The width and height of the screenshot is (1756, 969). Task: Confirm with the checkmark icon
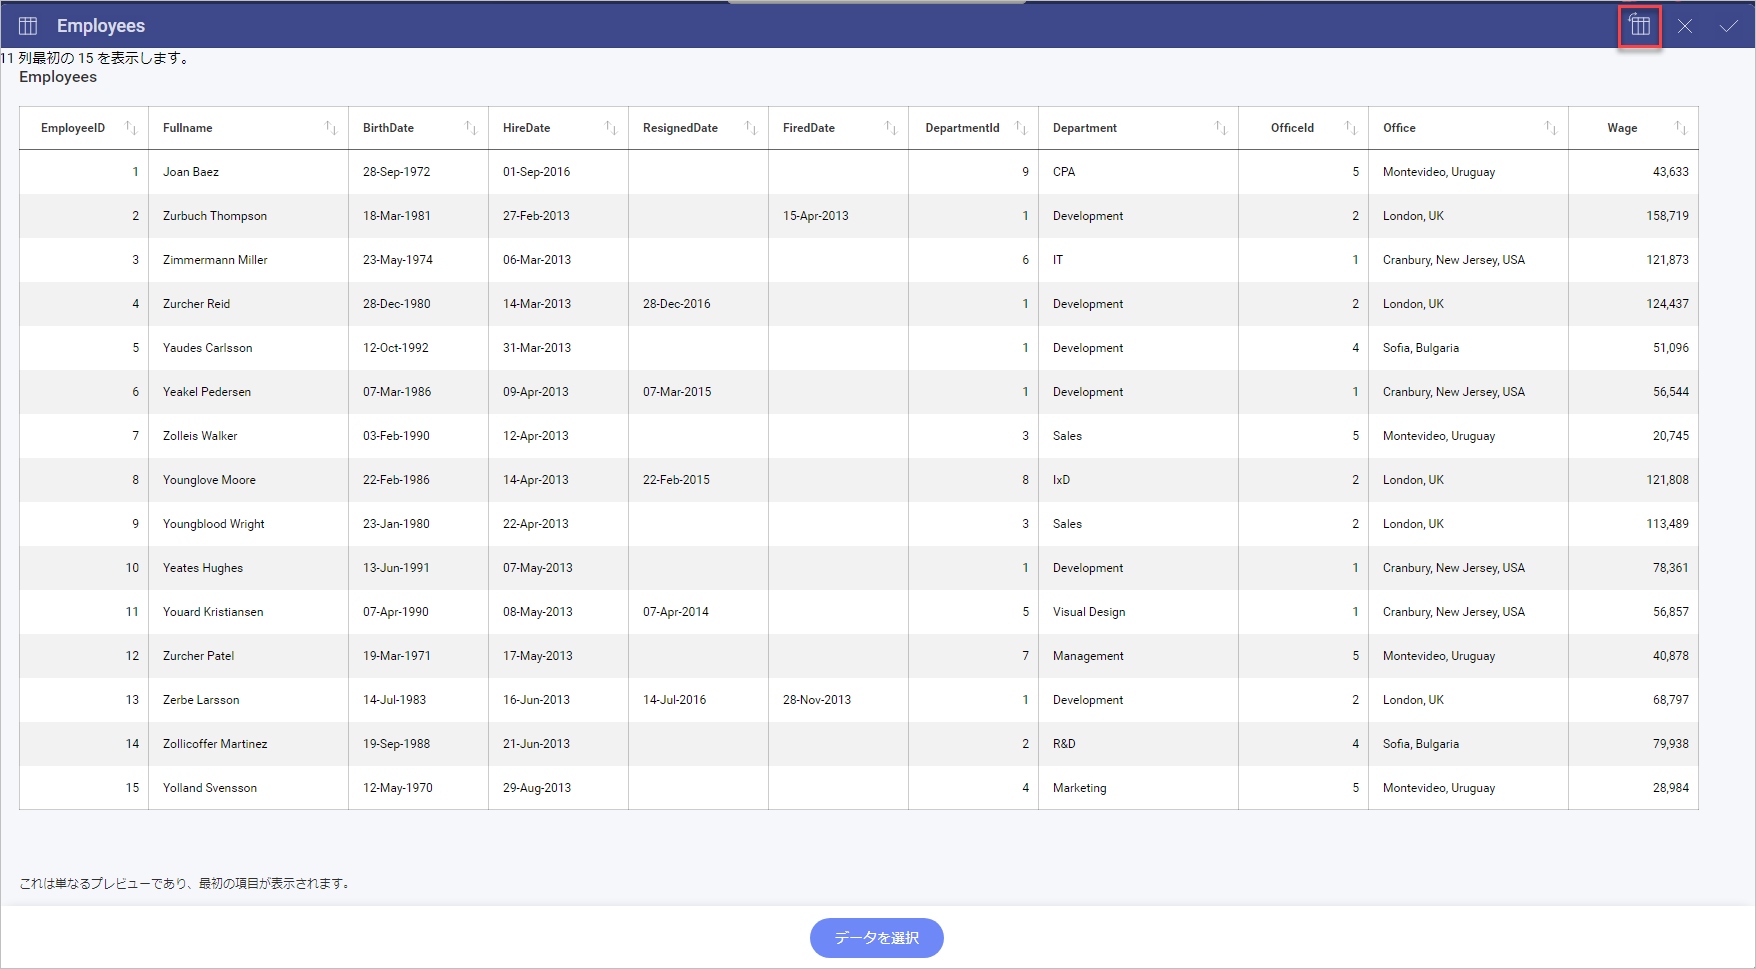pos(1728,27)
